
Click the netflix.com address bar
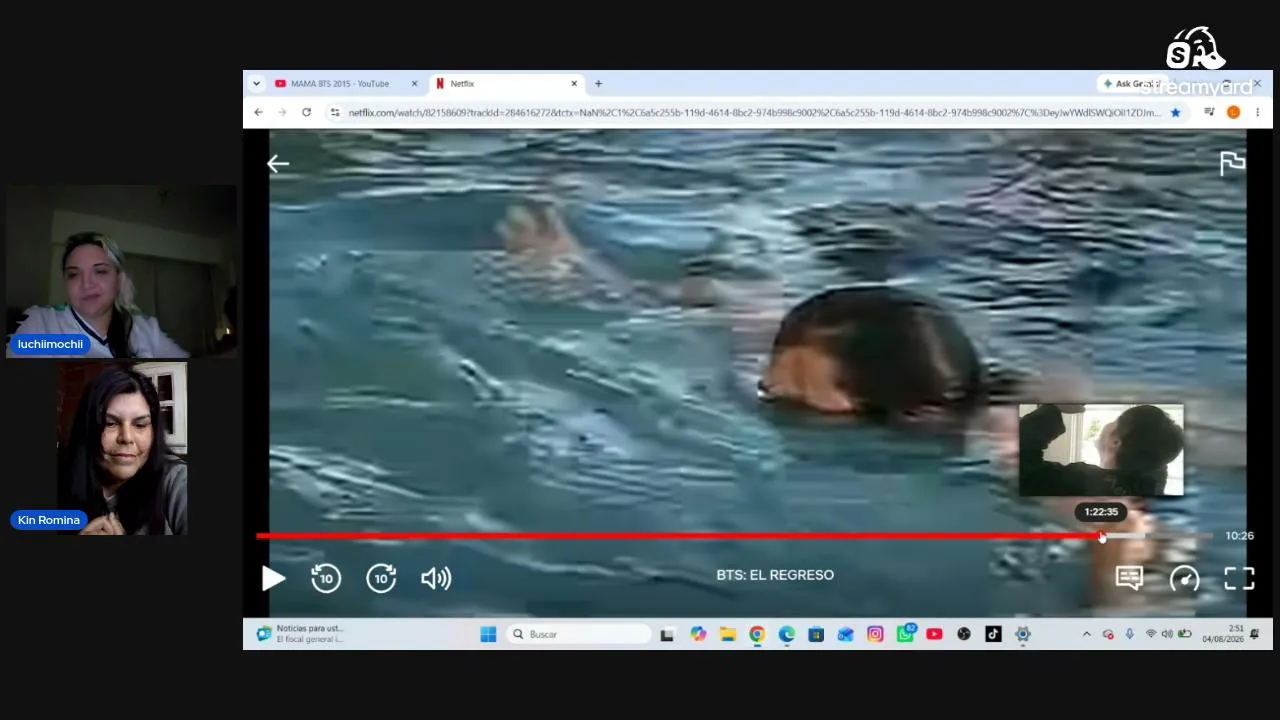tap(755, 112)
